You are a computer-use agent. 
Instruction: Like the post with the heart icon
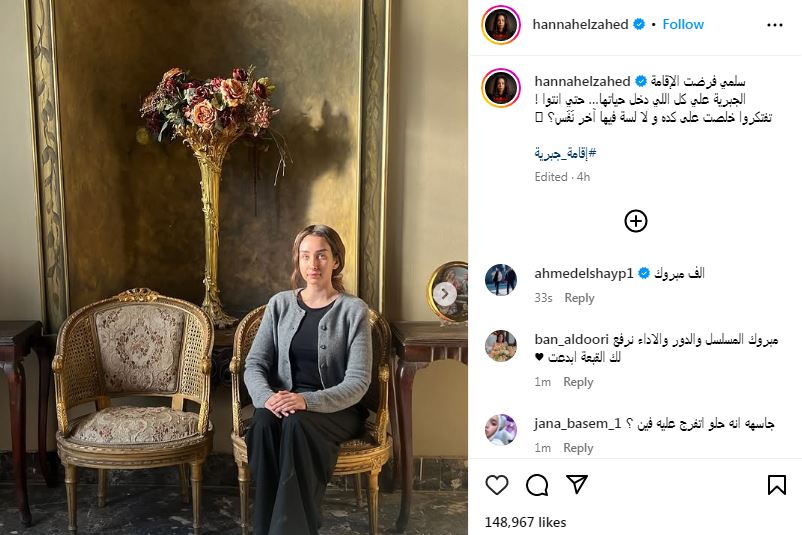[497, 484]
